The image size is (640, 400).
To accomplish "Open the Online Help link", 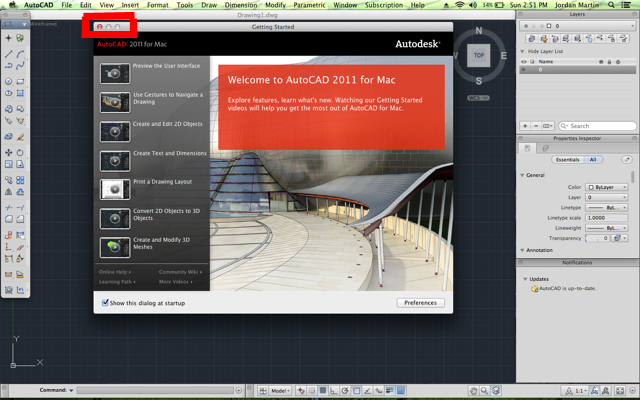I will (x=115, y=272).
